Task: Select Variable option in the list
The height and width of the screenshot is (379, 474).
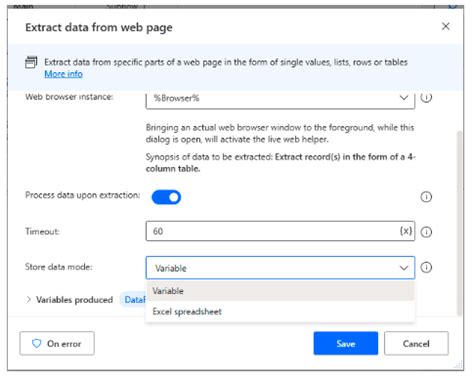Action: click(x=280, y=291)
